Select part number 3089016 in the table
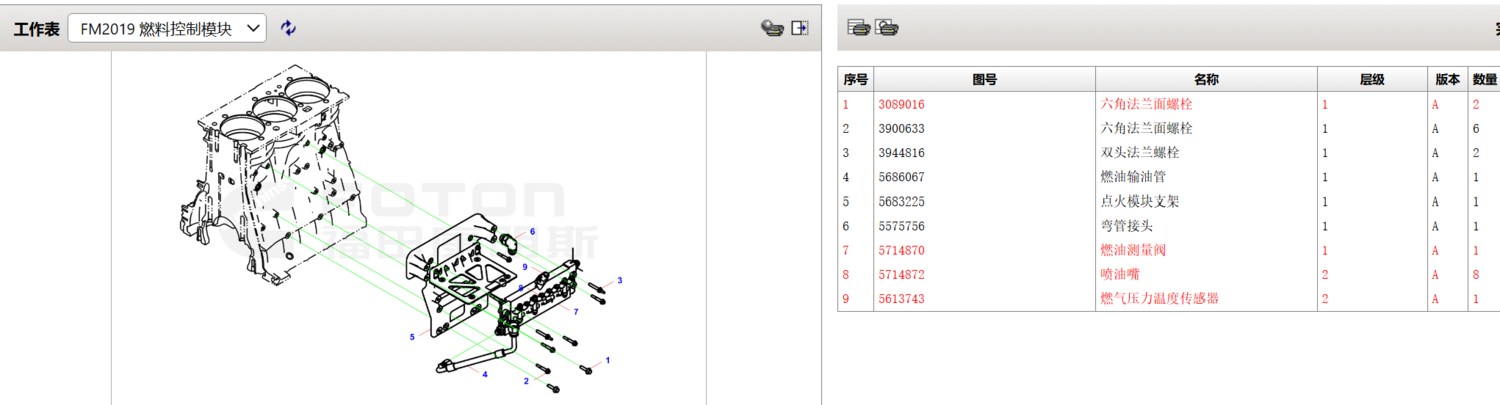1500x405 pixels. pos(901,104)
